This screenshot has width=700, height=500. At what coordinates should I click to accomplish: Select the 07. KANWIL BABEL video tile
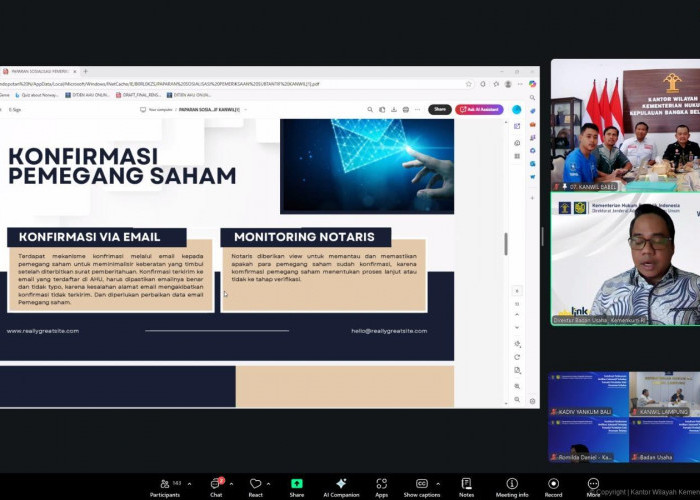coord(625,125)
